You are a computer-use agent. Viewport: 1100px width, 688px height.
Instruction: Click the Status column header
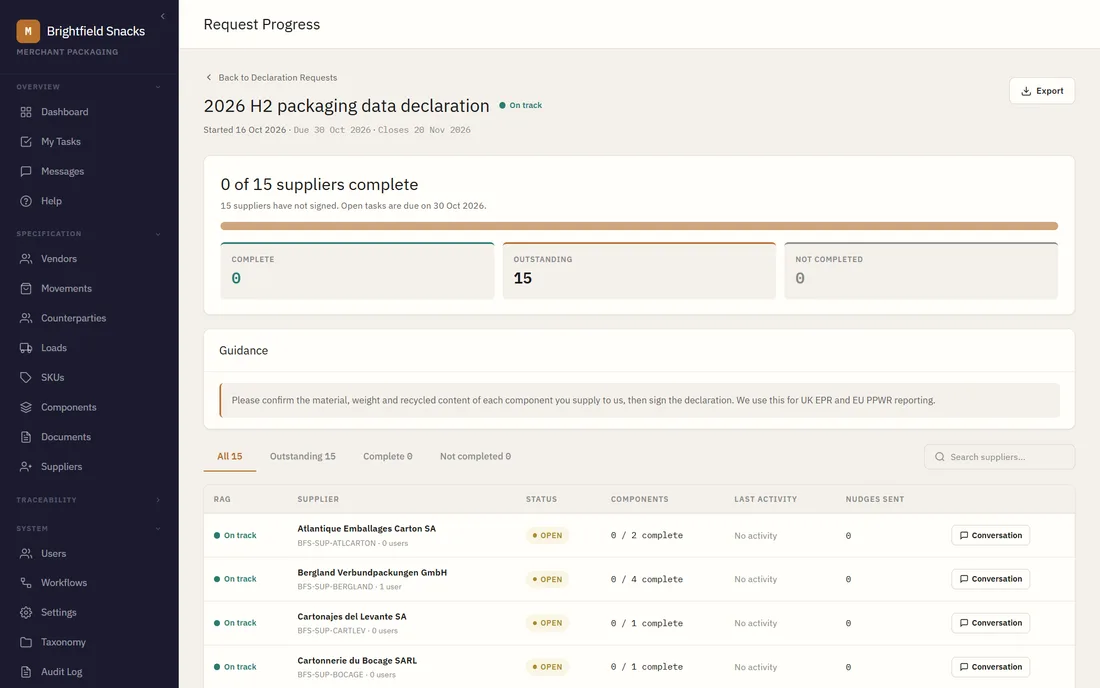(x=541, y=499)
